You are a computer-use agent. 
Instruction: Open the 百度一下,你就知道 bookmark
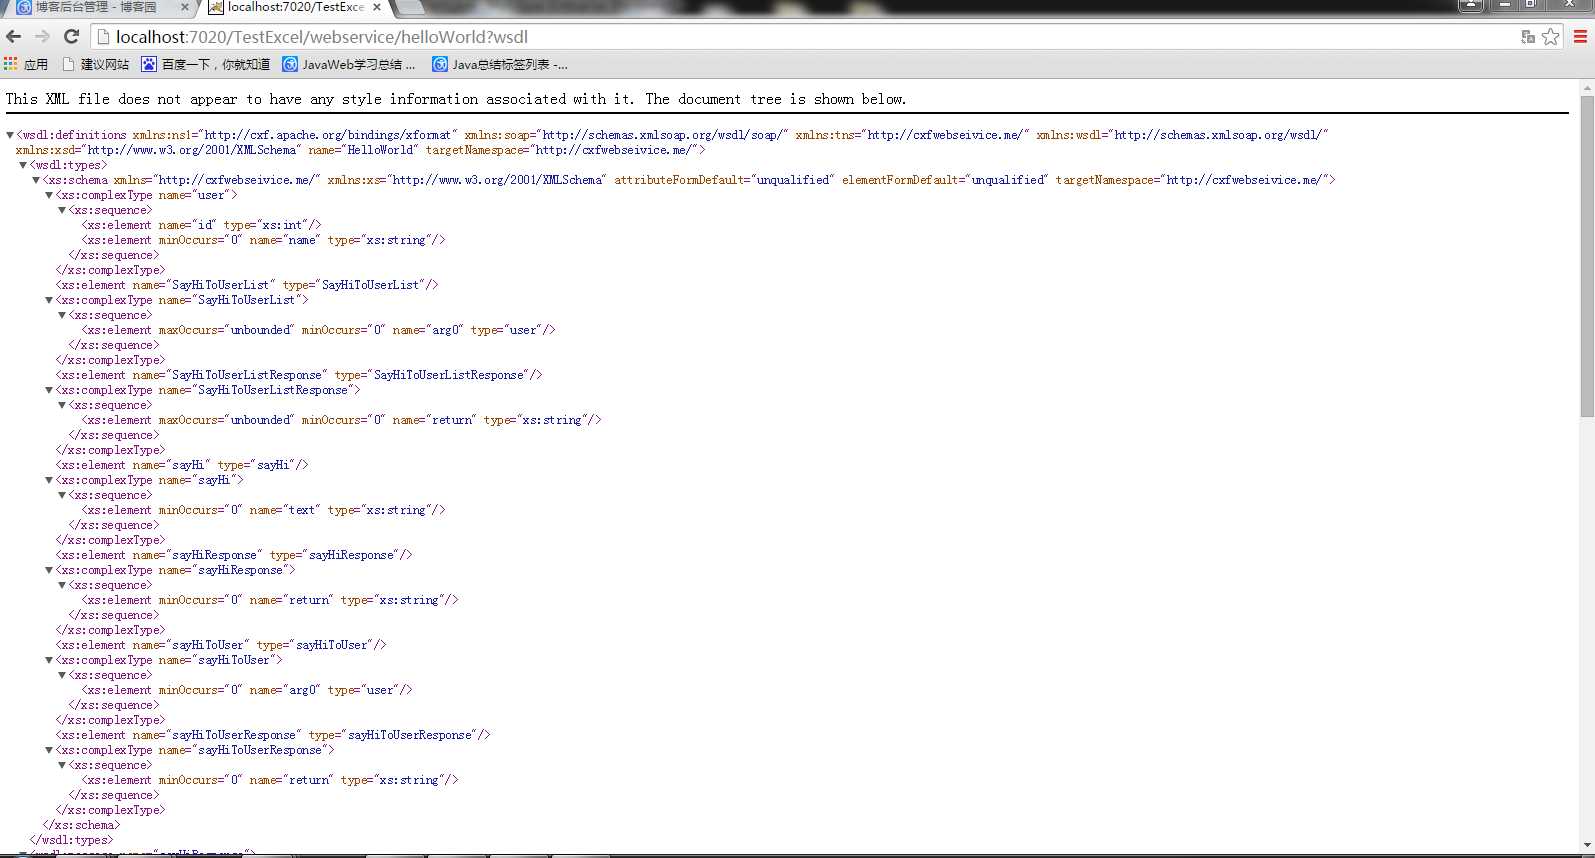click(x=206, y=64)
